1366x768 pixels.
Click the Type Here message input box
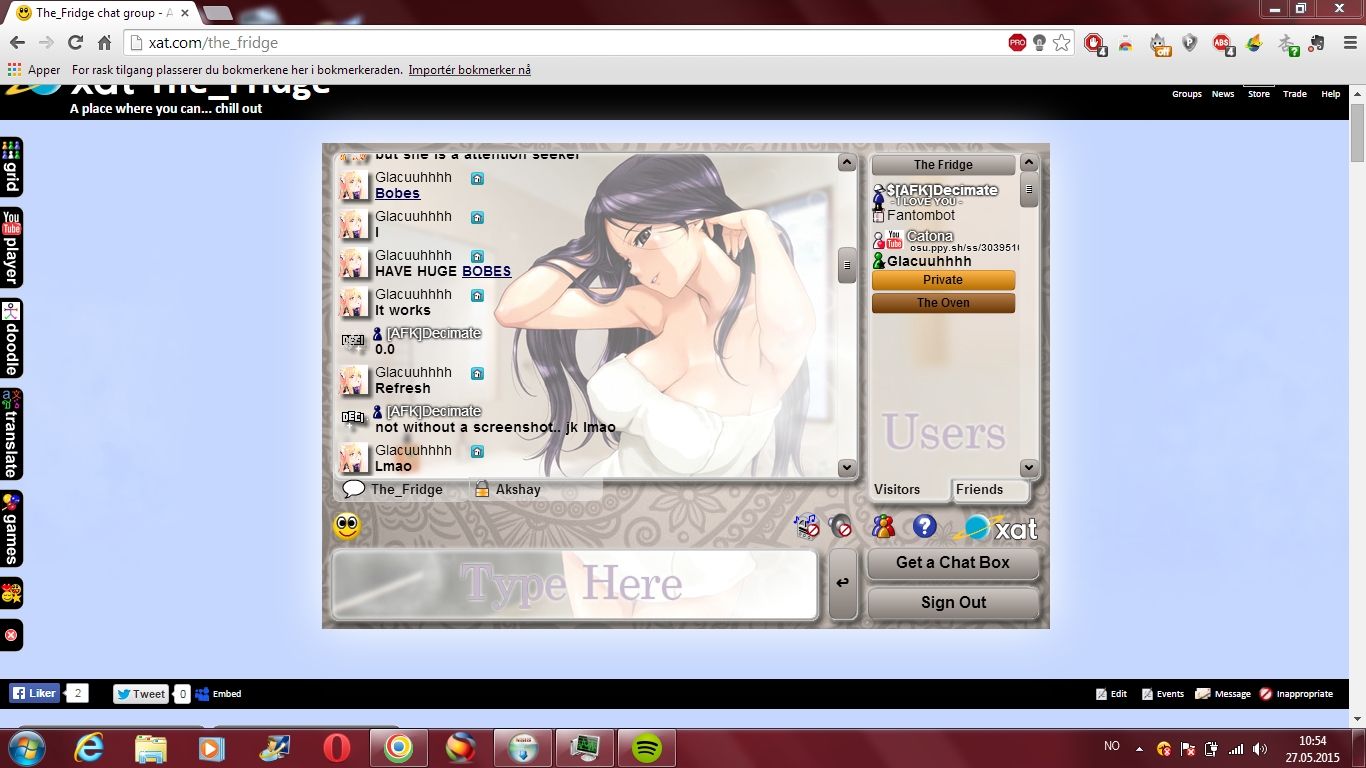coord(575,584)
